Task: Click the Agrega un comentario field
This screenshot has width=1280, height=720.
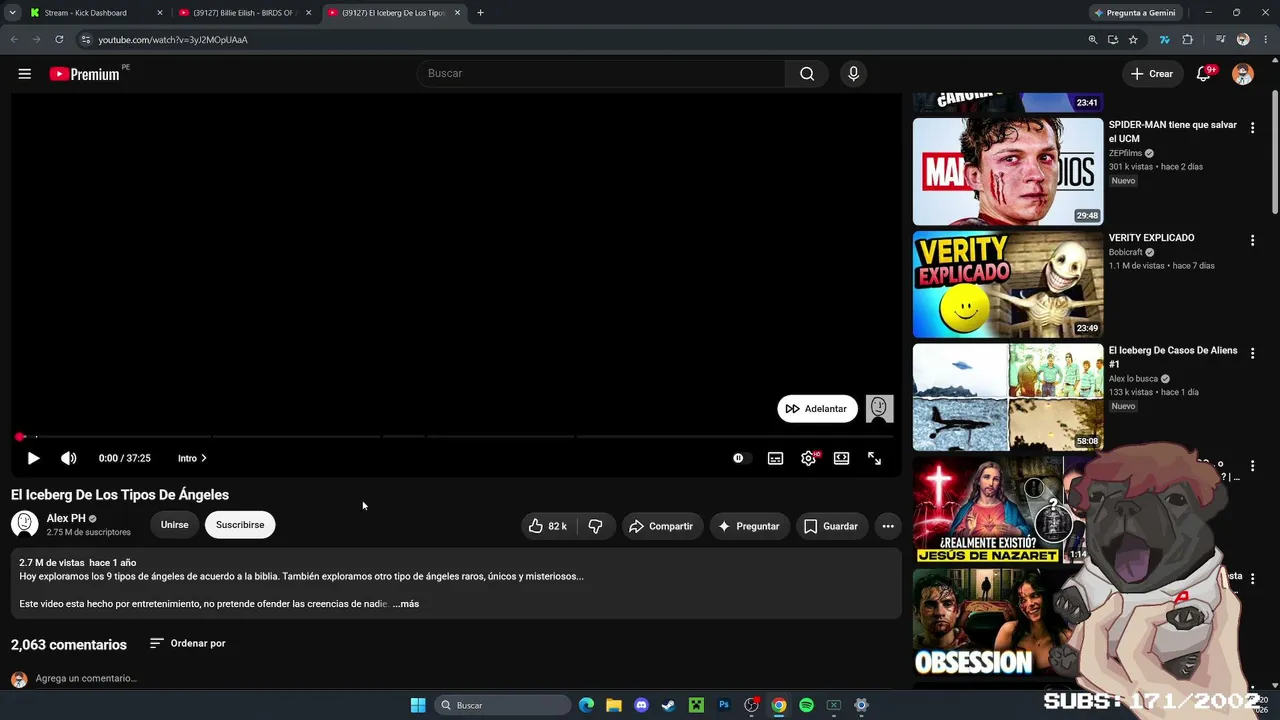Action: coord(86,678)
